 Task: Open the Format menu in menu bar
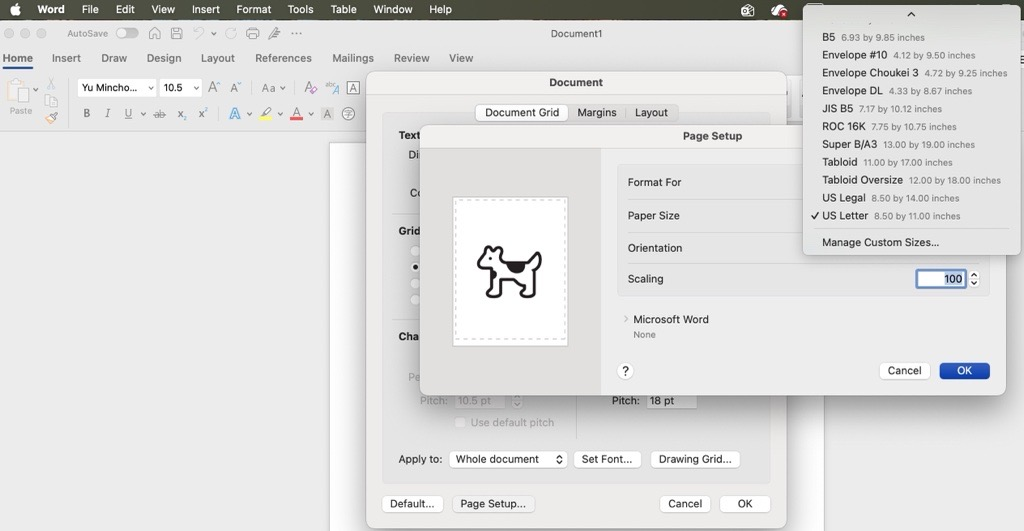(253, 9)
